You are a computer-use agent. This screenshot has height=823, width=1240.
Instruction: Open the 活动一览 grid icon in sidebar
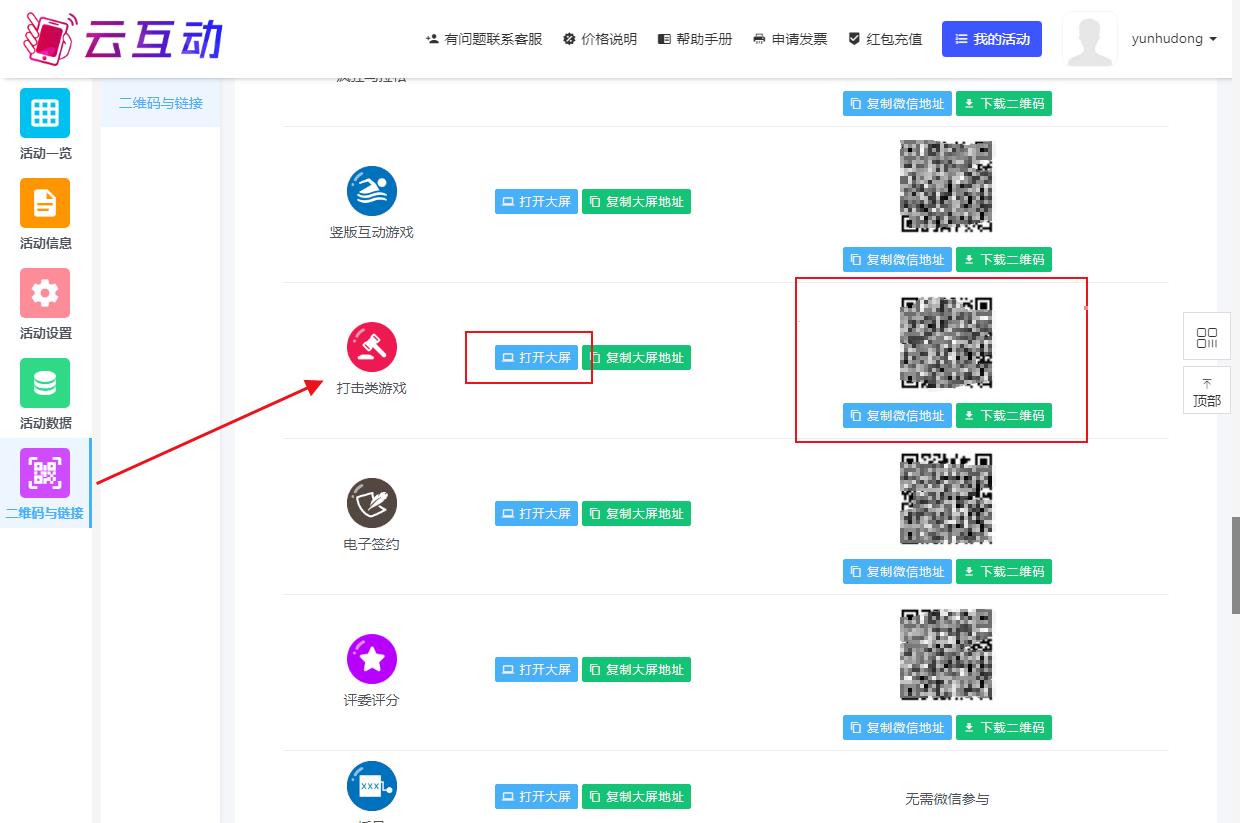[x=45, y=113]
